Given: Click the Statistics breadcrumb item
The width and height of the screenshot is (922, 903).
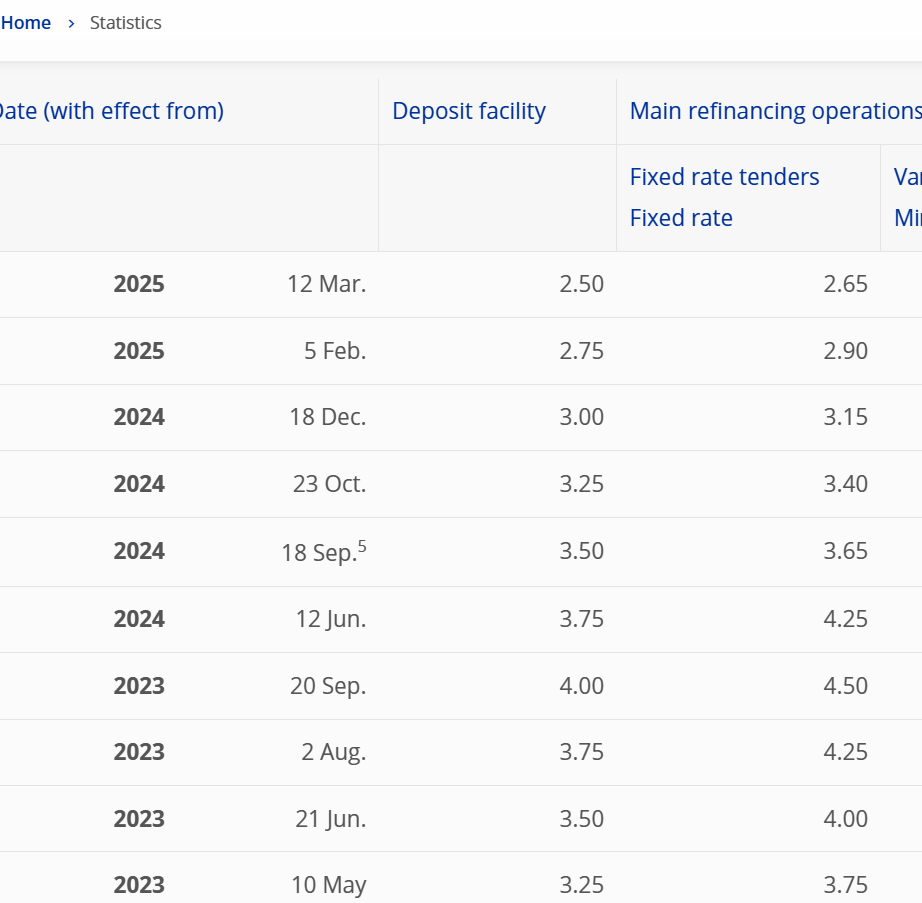Looking at the screenshot, I should [x=125, y=23].
